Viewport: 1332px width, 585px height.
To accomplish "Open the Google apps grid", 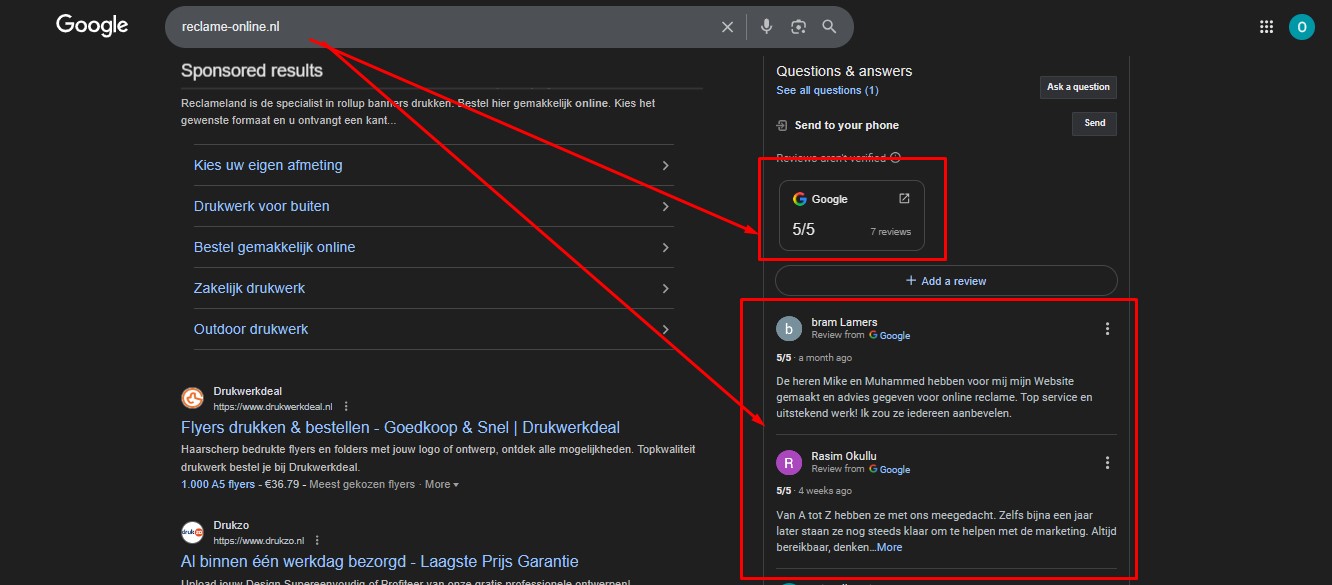I will coord(1266,27).
